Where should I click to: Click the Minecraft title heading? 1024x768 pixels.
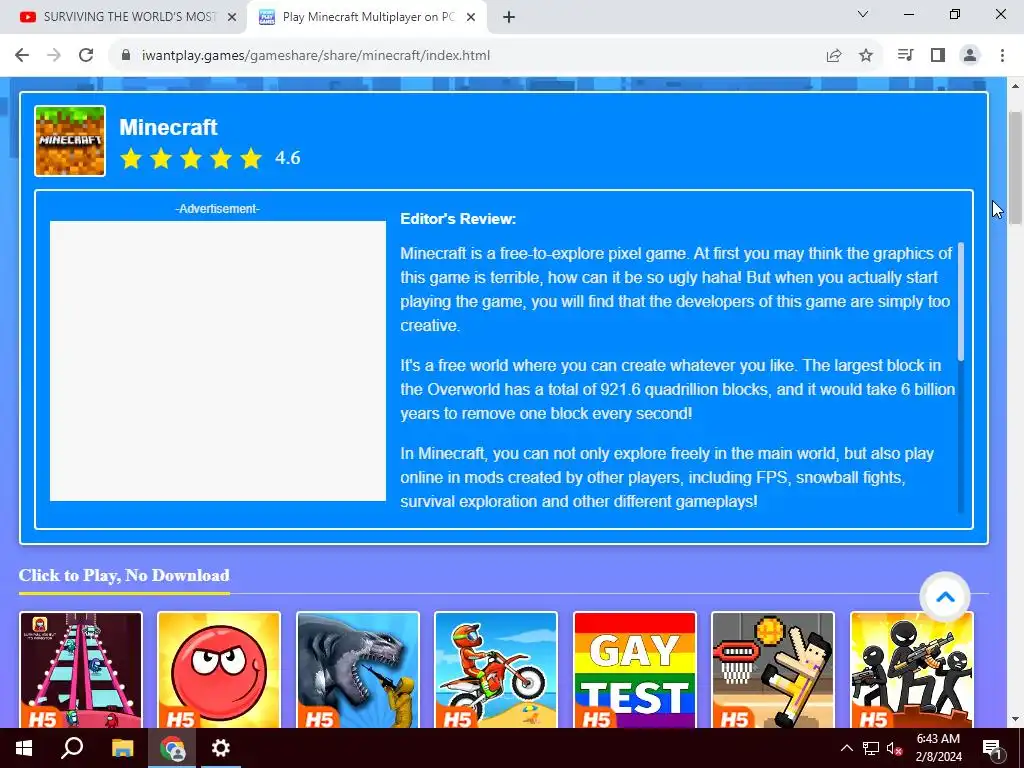(168, 127)
